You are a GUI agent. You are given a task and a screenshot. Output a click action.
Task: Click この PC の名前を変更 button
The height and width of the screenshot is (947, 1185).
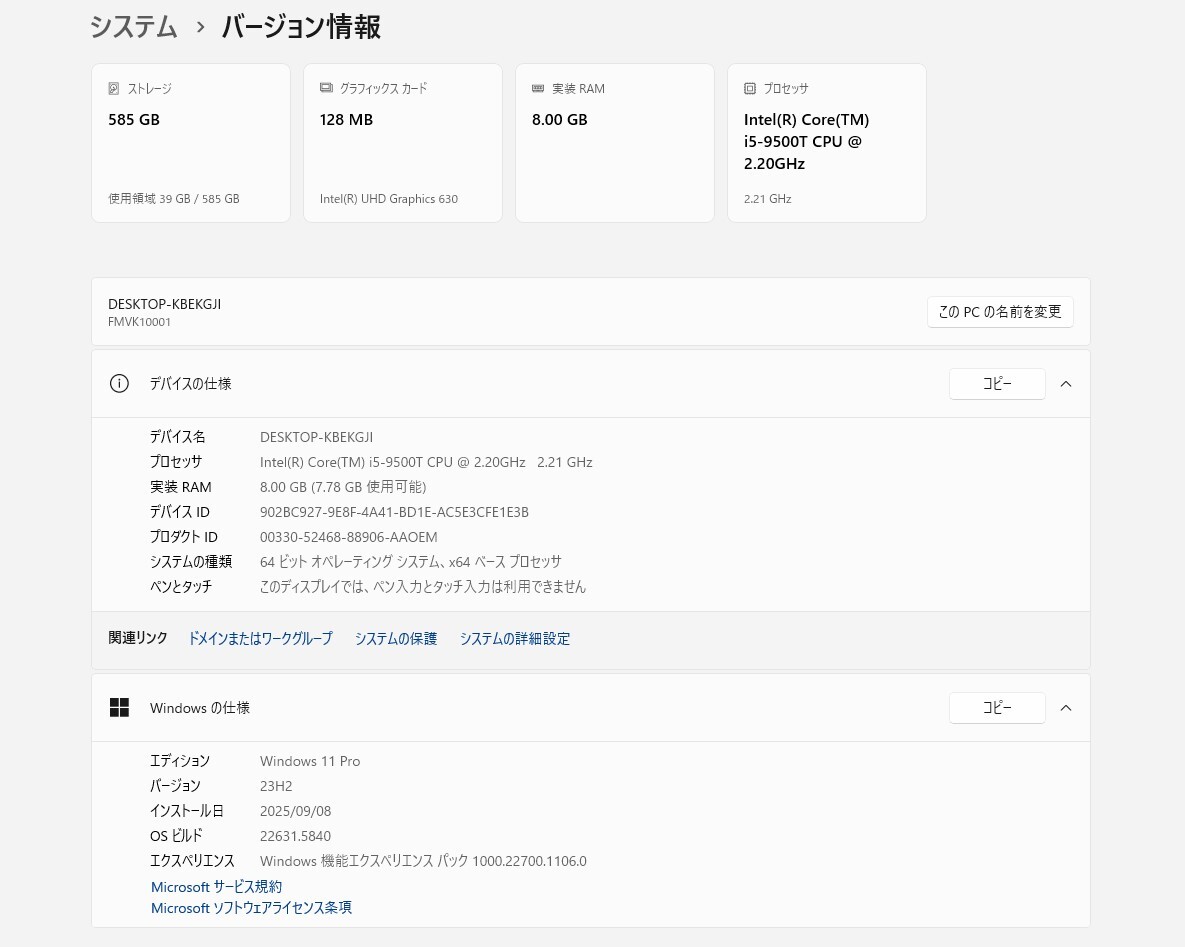(x=1000, y=311)
